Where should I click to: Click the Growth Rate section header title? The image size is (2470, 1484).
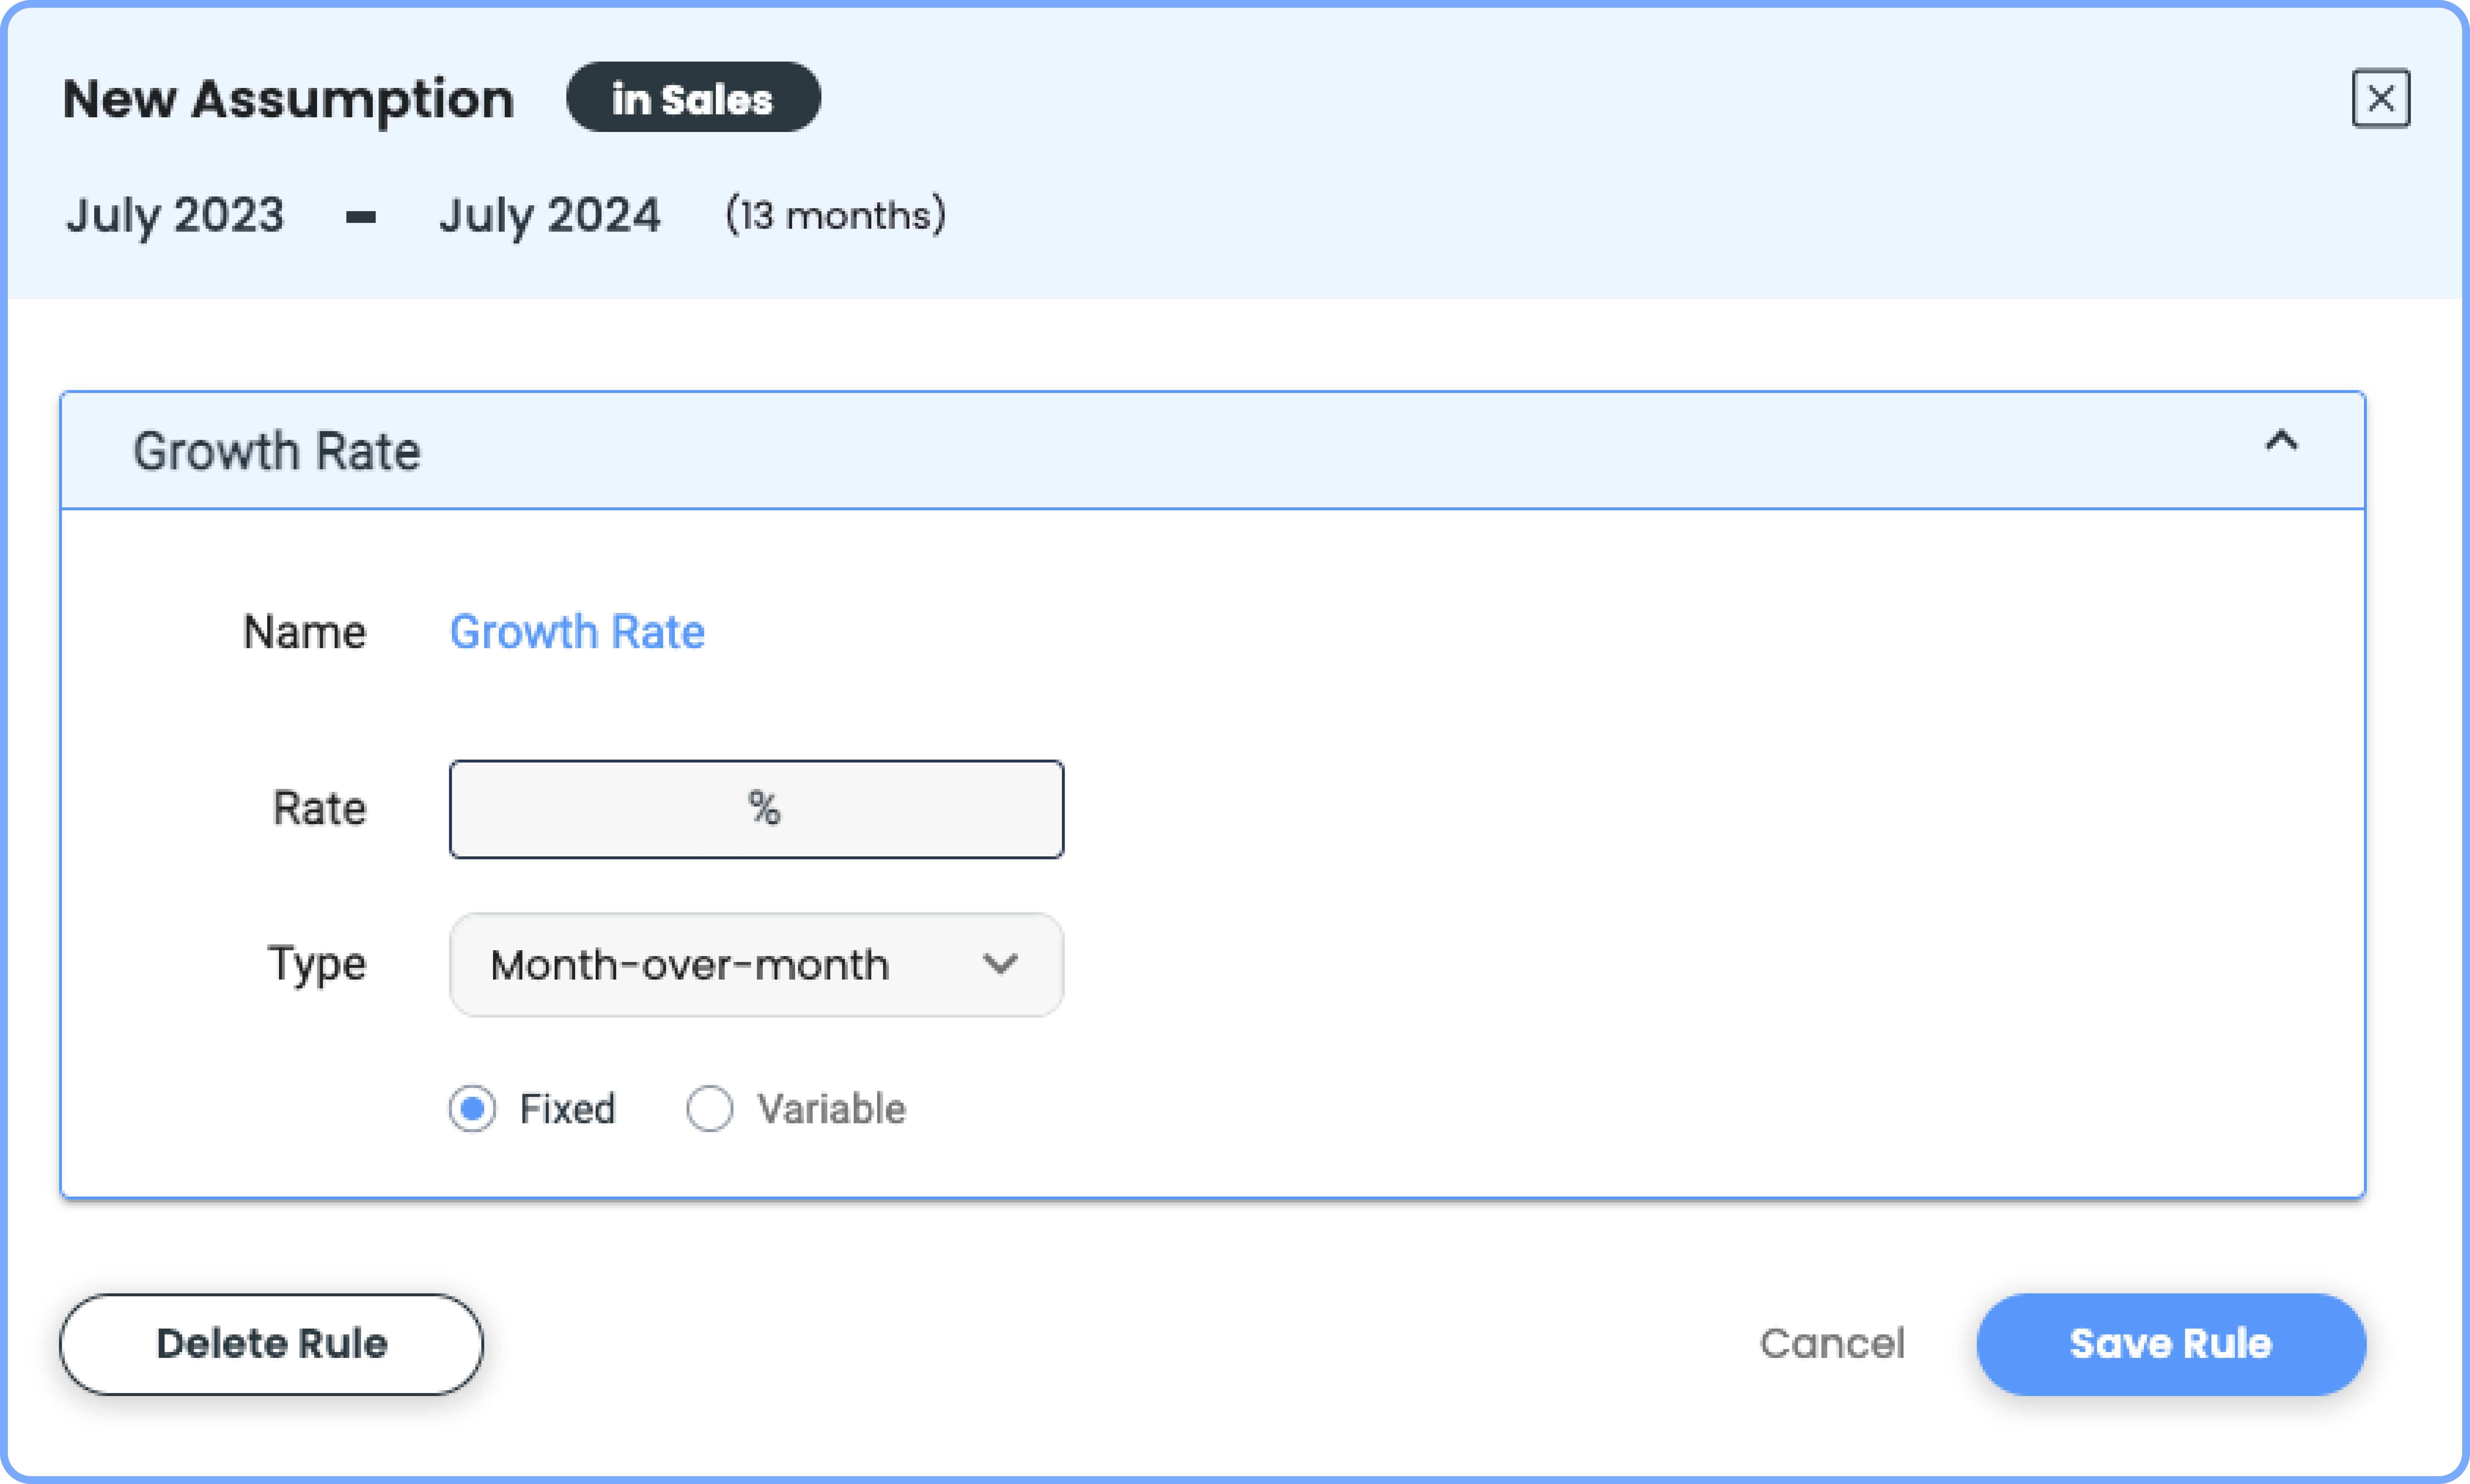(x=277, y=451)
